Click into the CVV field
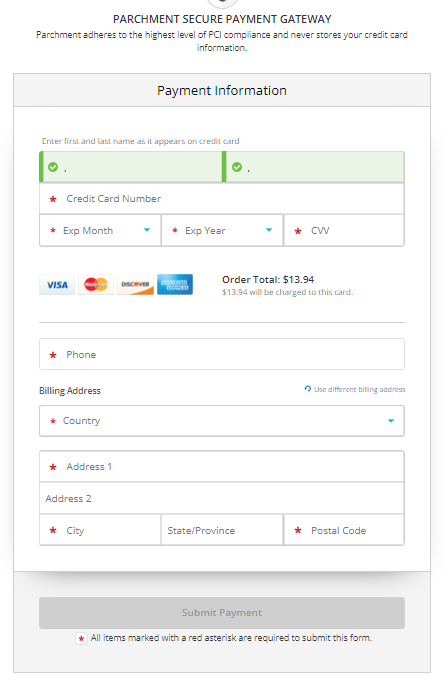The height and width of the screenshot is (691, 447). [x=344, y=230]
